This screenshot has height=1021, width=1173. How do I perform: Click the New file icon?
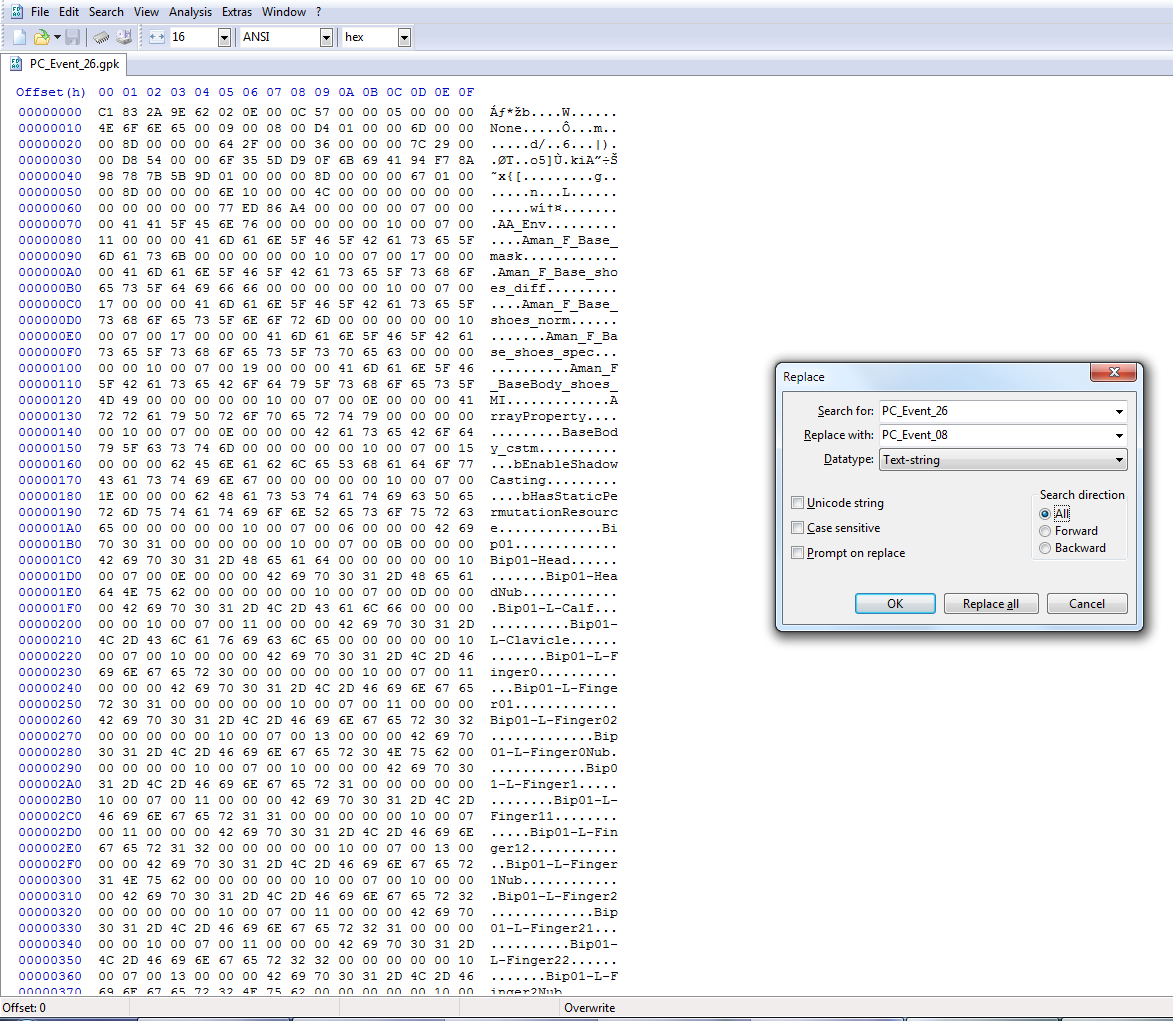19,37
